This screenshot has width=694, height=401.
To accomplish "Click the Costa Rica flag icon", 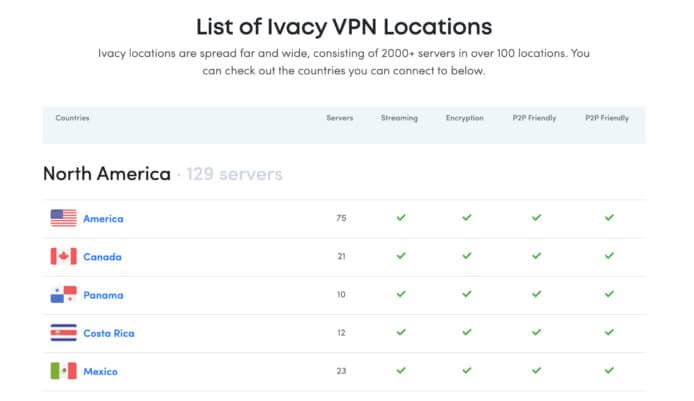I will (63, 333).
